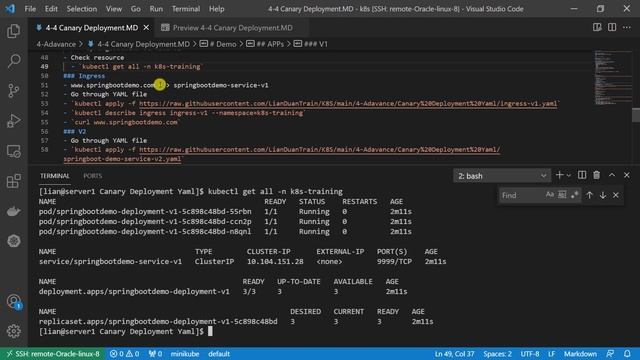
Task: Open Ln 49, Col 37 go-to-line
Action: click(454, 353)
